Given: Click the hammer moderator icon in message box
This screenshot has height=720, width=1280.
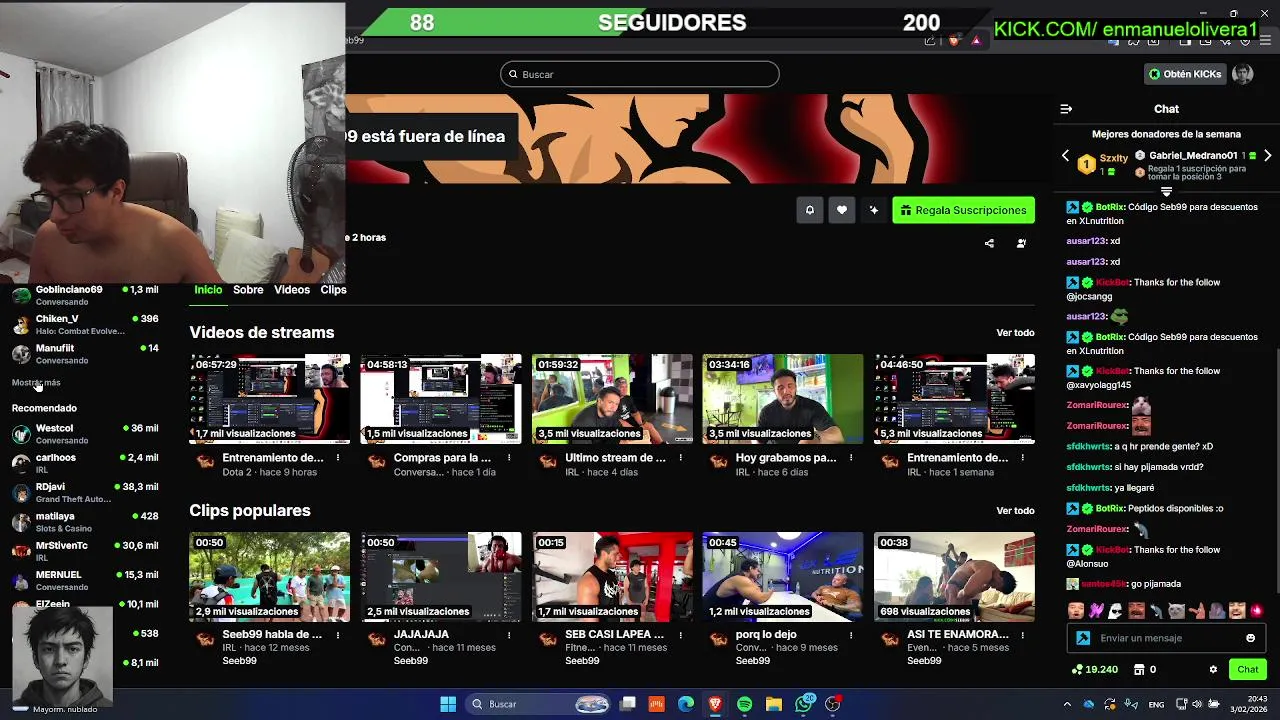Looking at the screenshot, I should click(x=1083, y=638).
